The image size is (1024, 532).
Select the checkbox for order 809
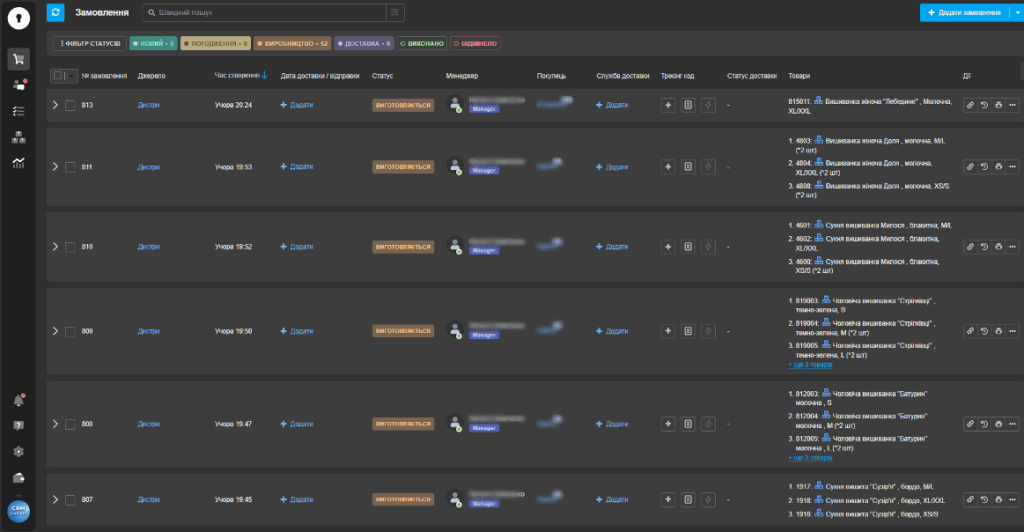tap(70, 330)
